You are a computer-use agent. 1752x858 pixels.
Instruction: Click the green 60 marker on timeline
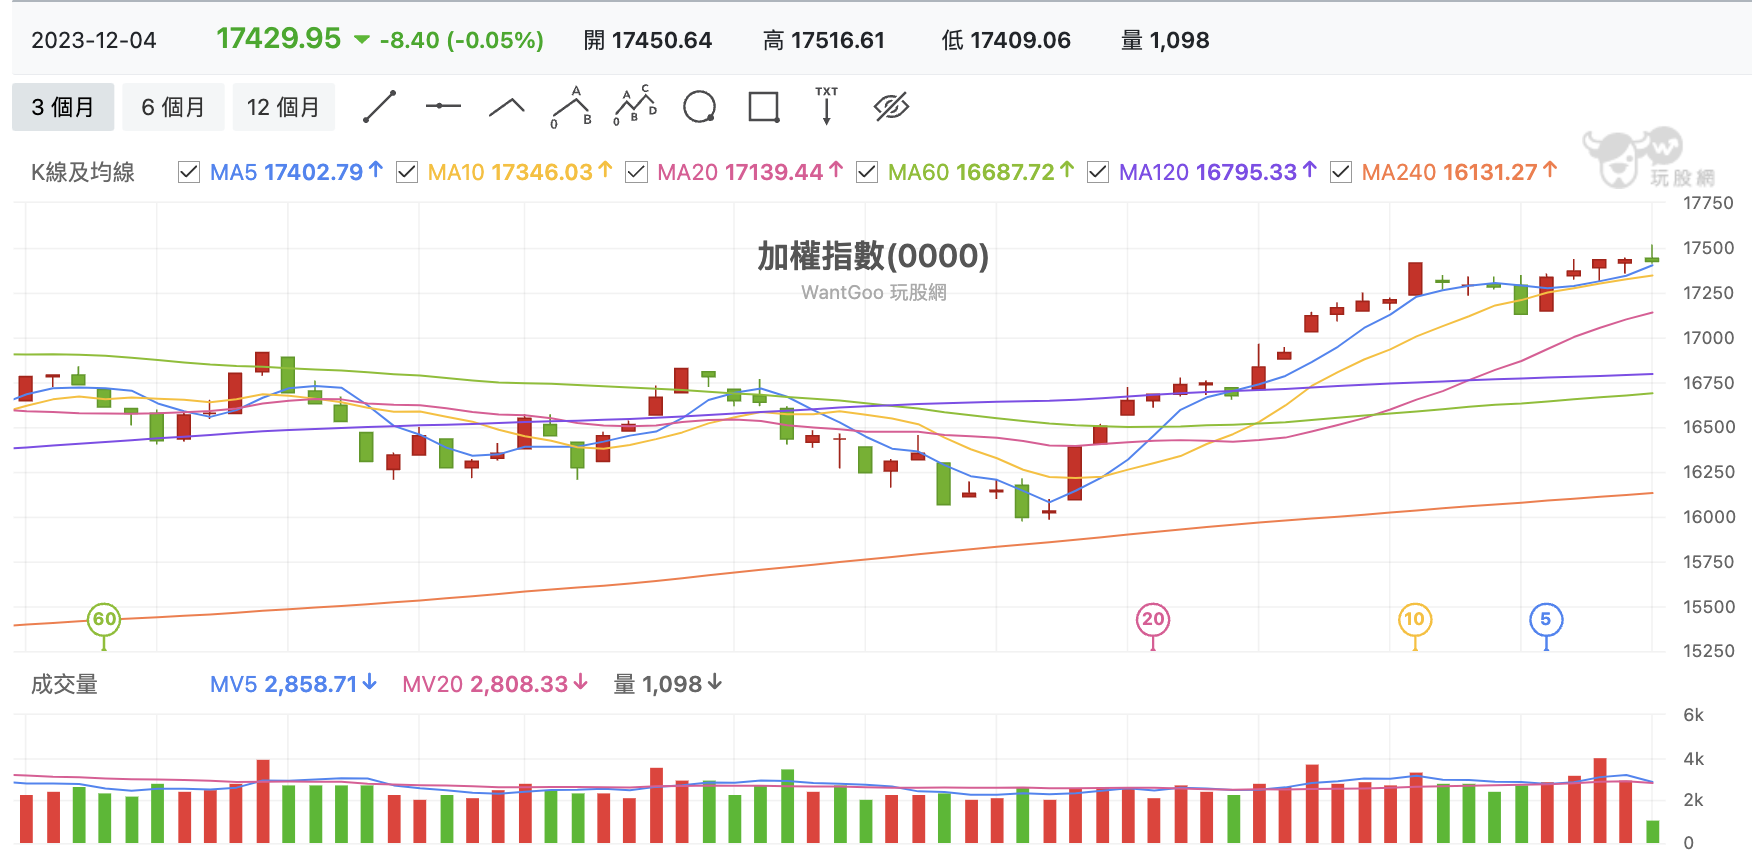tap(104, 619)
